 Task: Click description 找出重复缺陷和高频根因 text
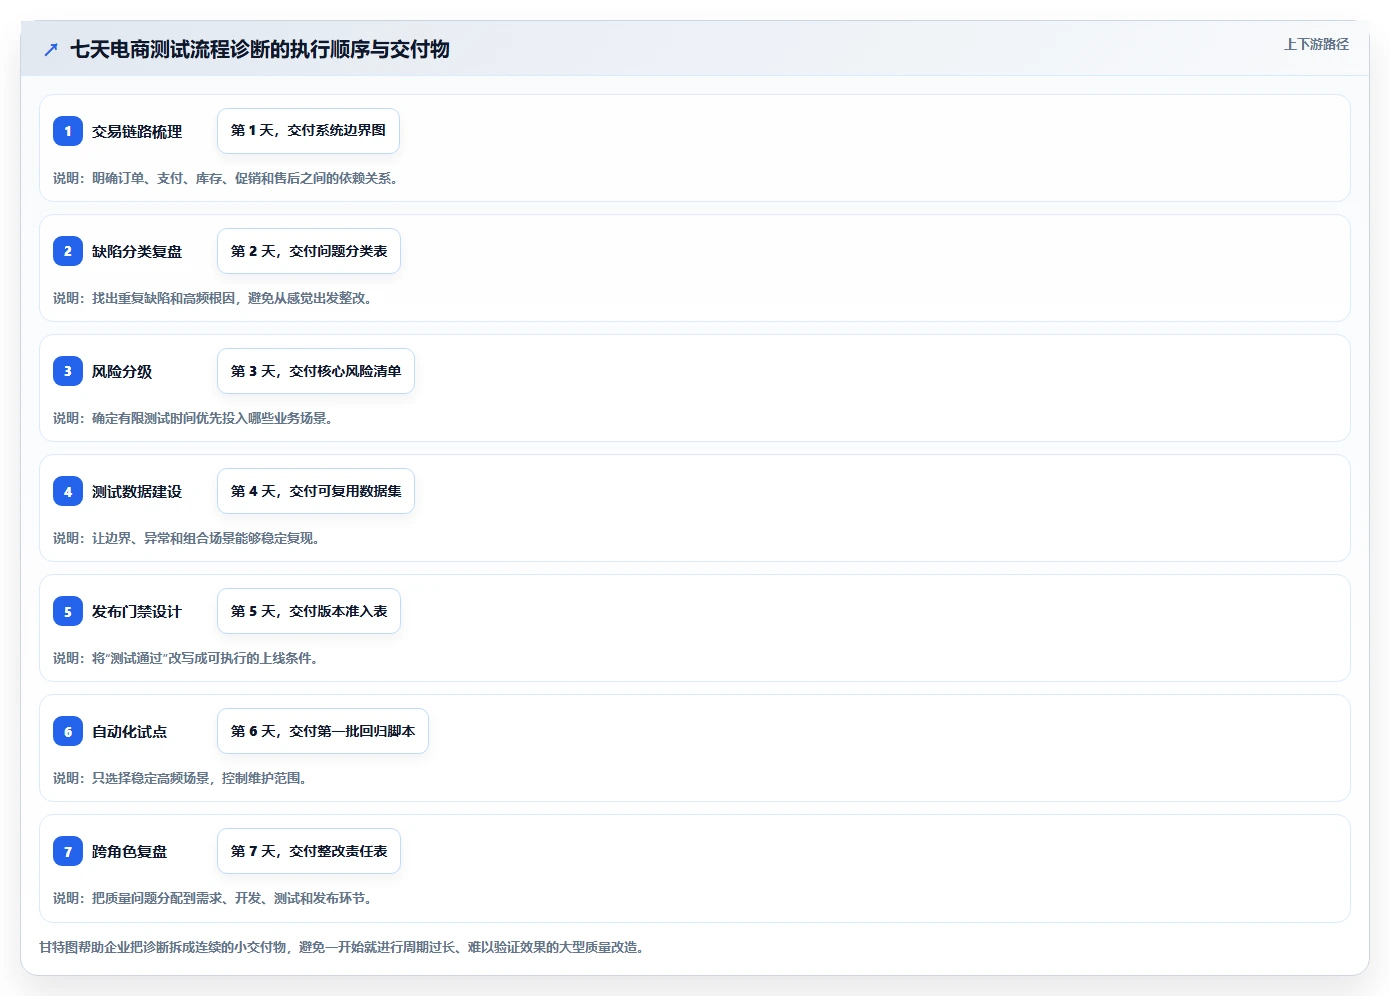214,298
